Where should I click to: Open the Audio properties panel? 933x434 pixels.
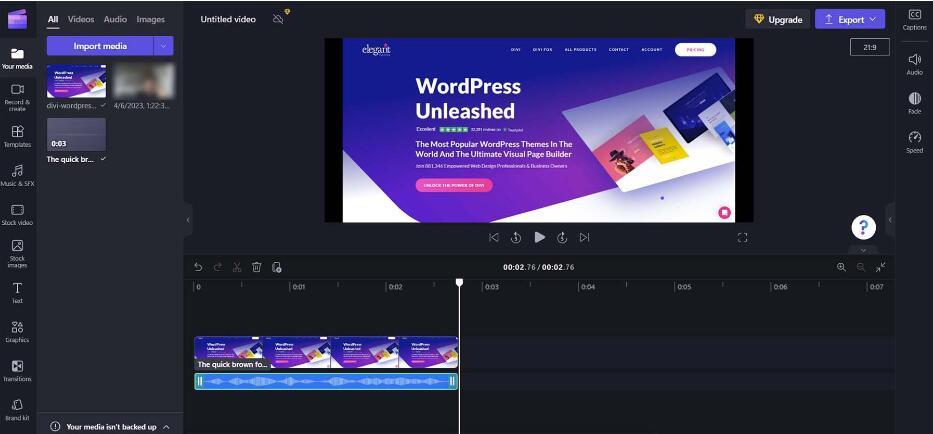915,64
